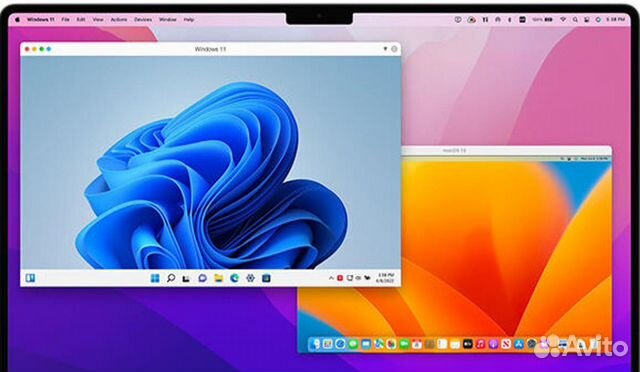Screen dimensions: 640x372
Task: Open the Chat icon in Windows taskbar
Action: 202,278
